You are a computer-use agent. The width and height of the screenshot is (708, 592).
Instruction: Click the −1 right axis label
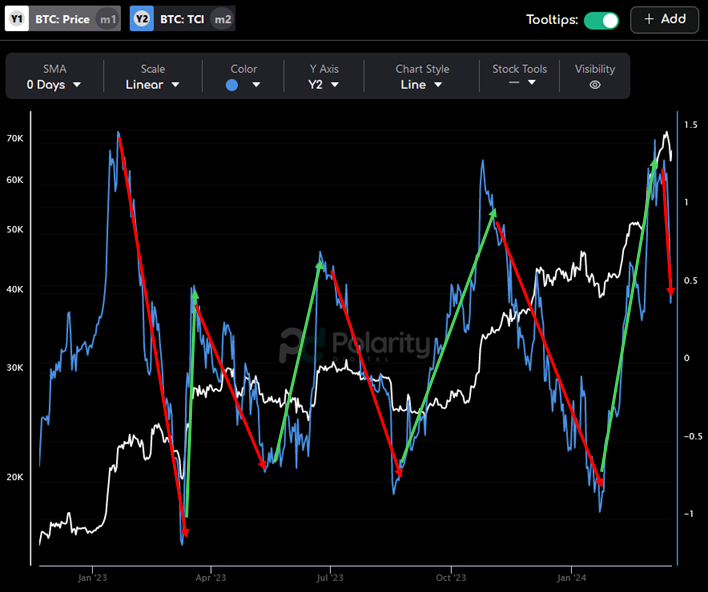point(689,514)
